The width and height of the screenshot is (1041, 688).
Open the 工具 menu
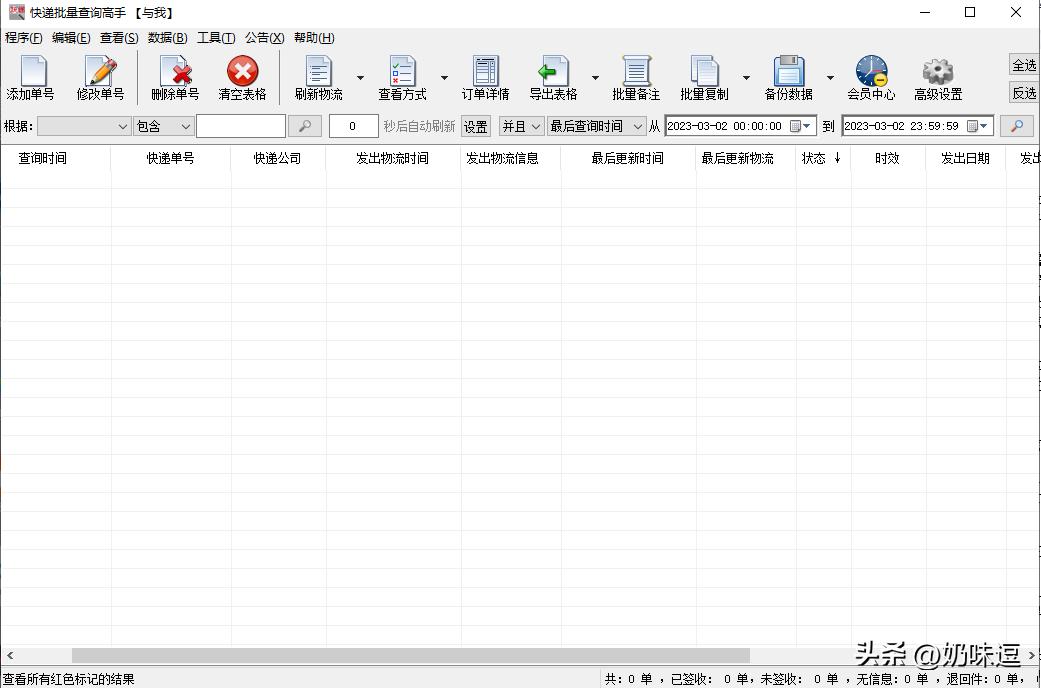tap(215, 37)
